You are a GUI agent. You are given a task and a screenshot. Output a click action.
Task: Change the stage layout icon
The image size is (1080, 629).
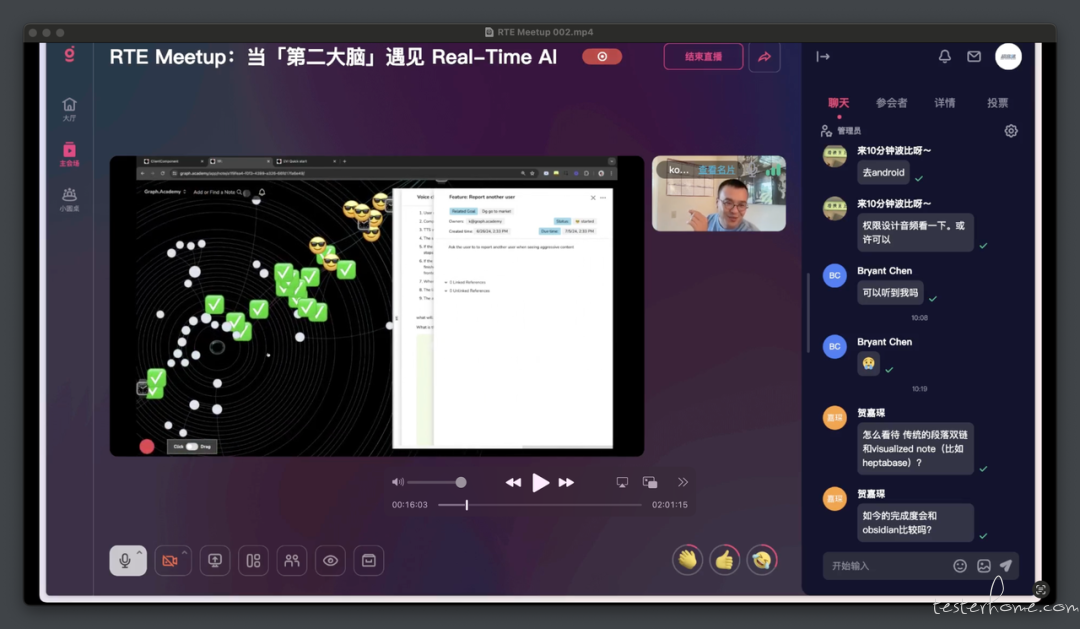[x=253, y=561]
